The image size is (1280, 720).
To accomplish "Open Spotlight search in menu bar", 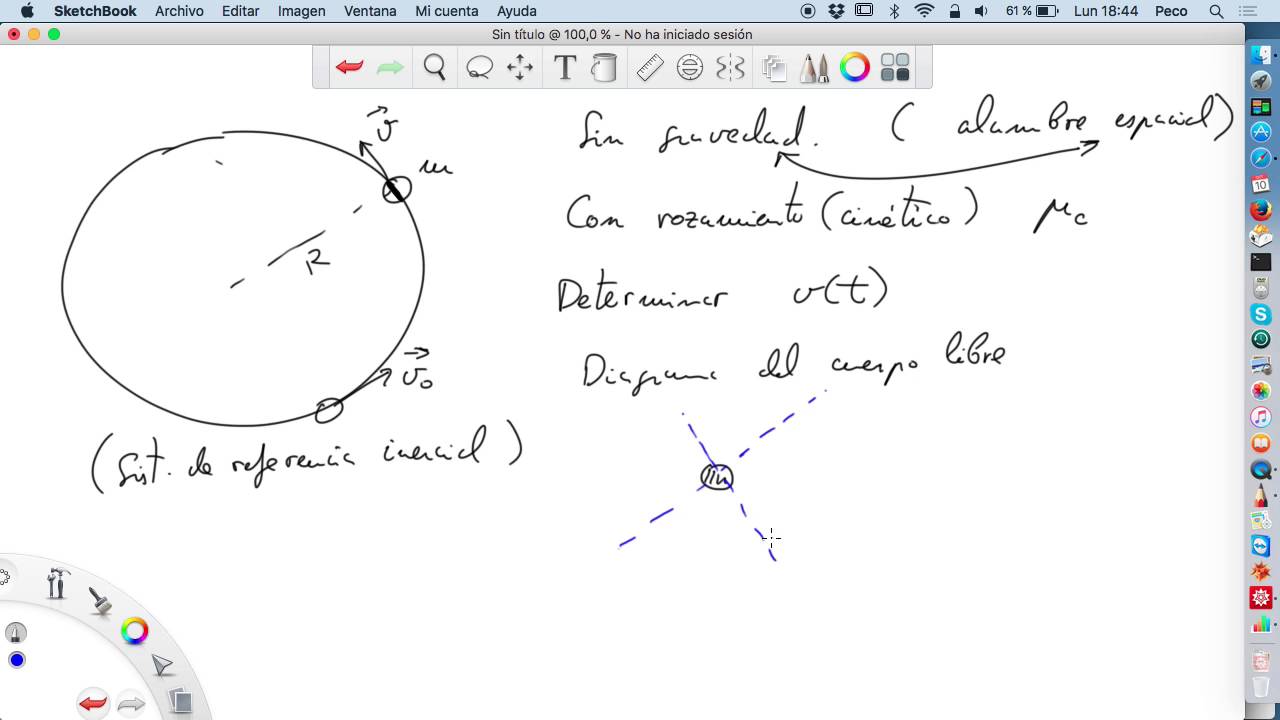I will tap(1216, 11).
